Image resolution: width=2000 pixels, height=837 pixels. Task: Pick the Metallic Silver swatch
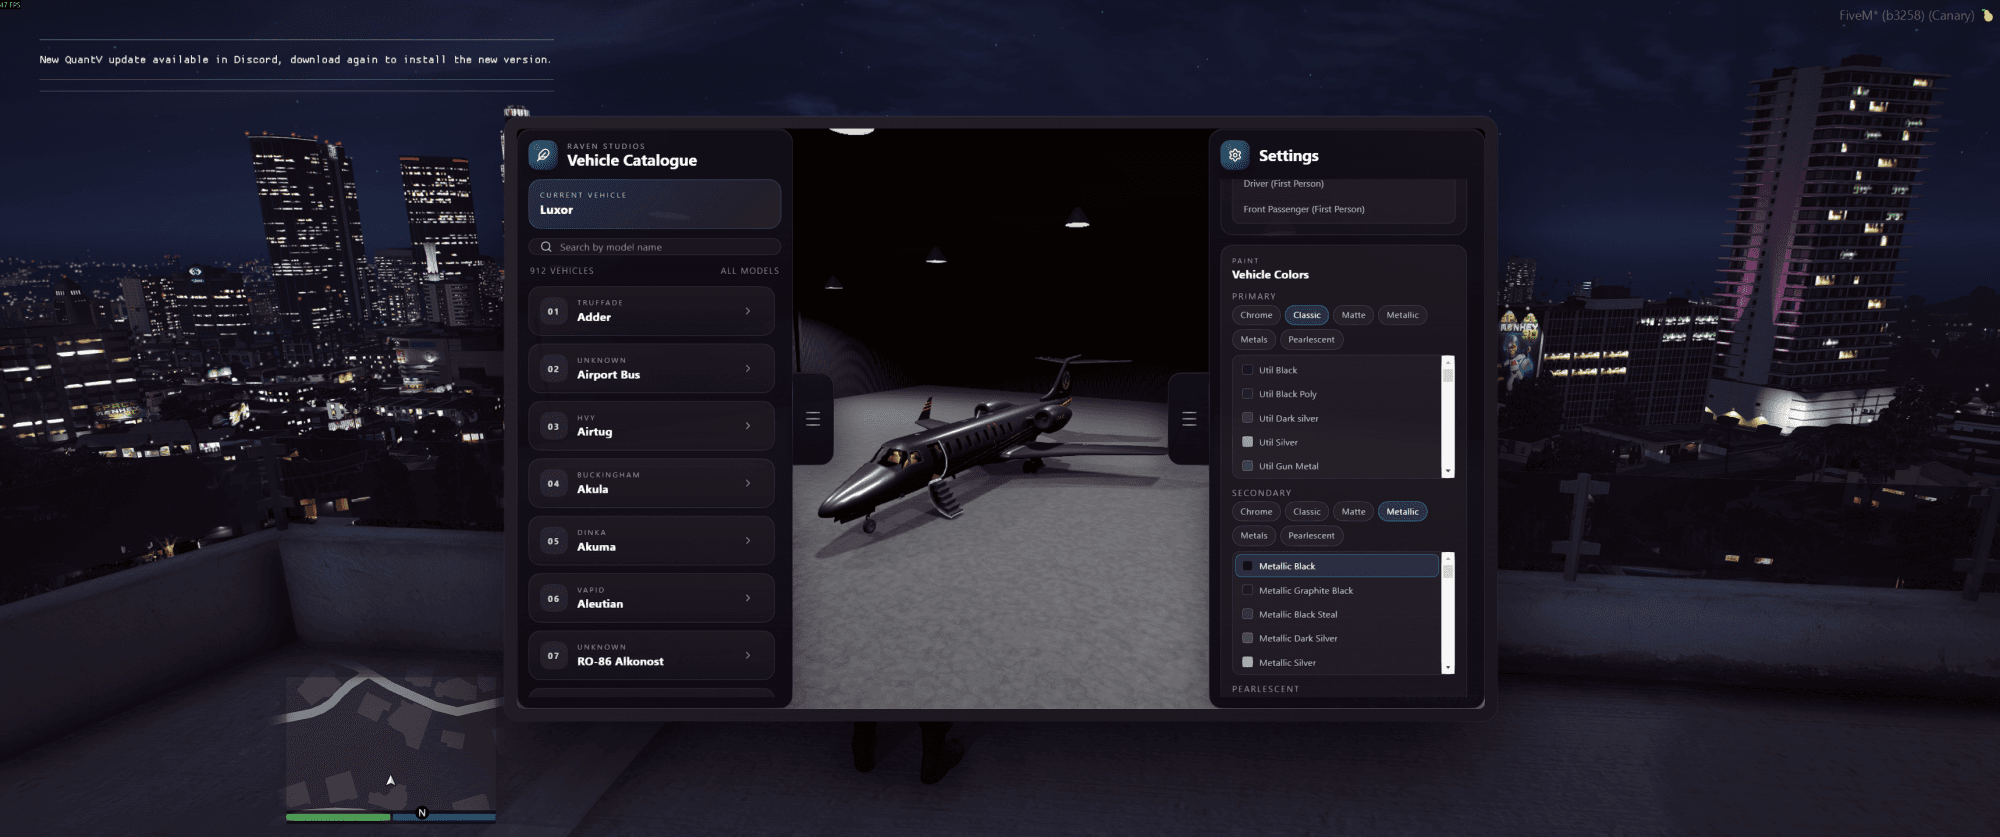tap(1247, 663)
